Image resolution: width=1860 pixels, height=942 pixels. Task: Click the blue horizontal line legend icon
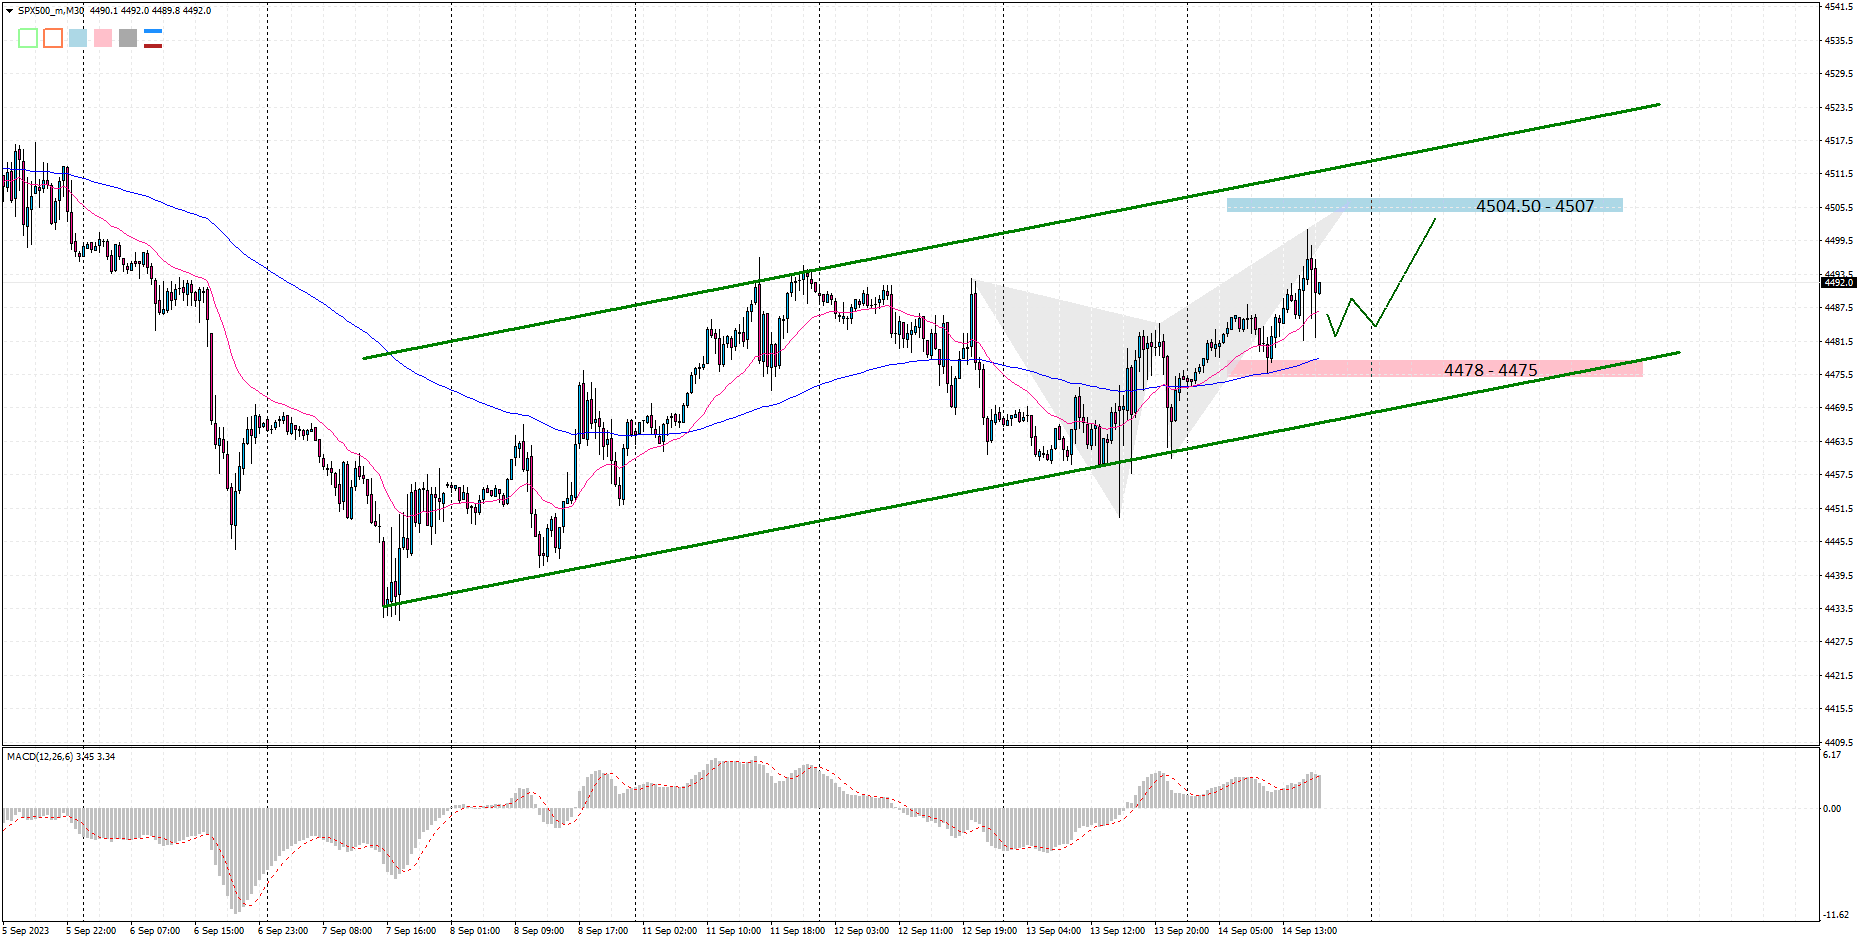153,32
